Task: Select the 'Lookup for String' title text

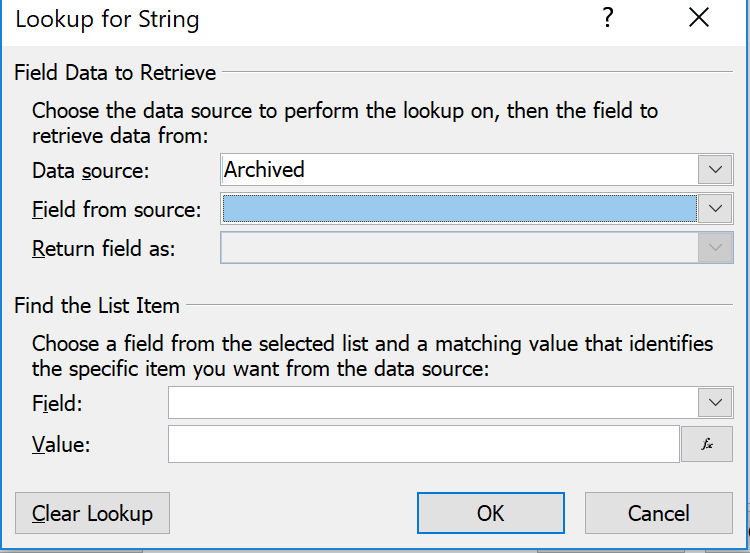Action: click(x=107, y=20)
